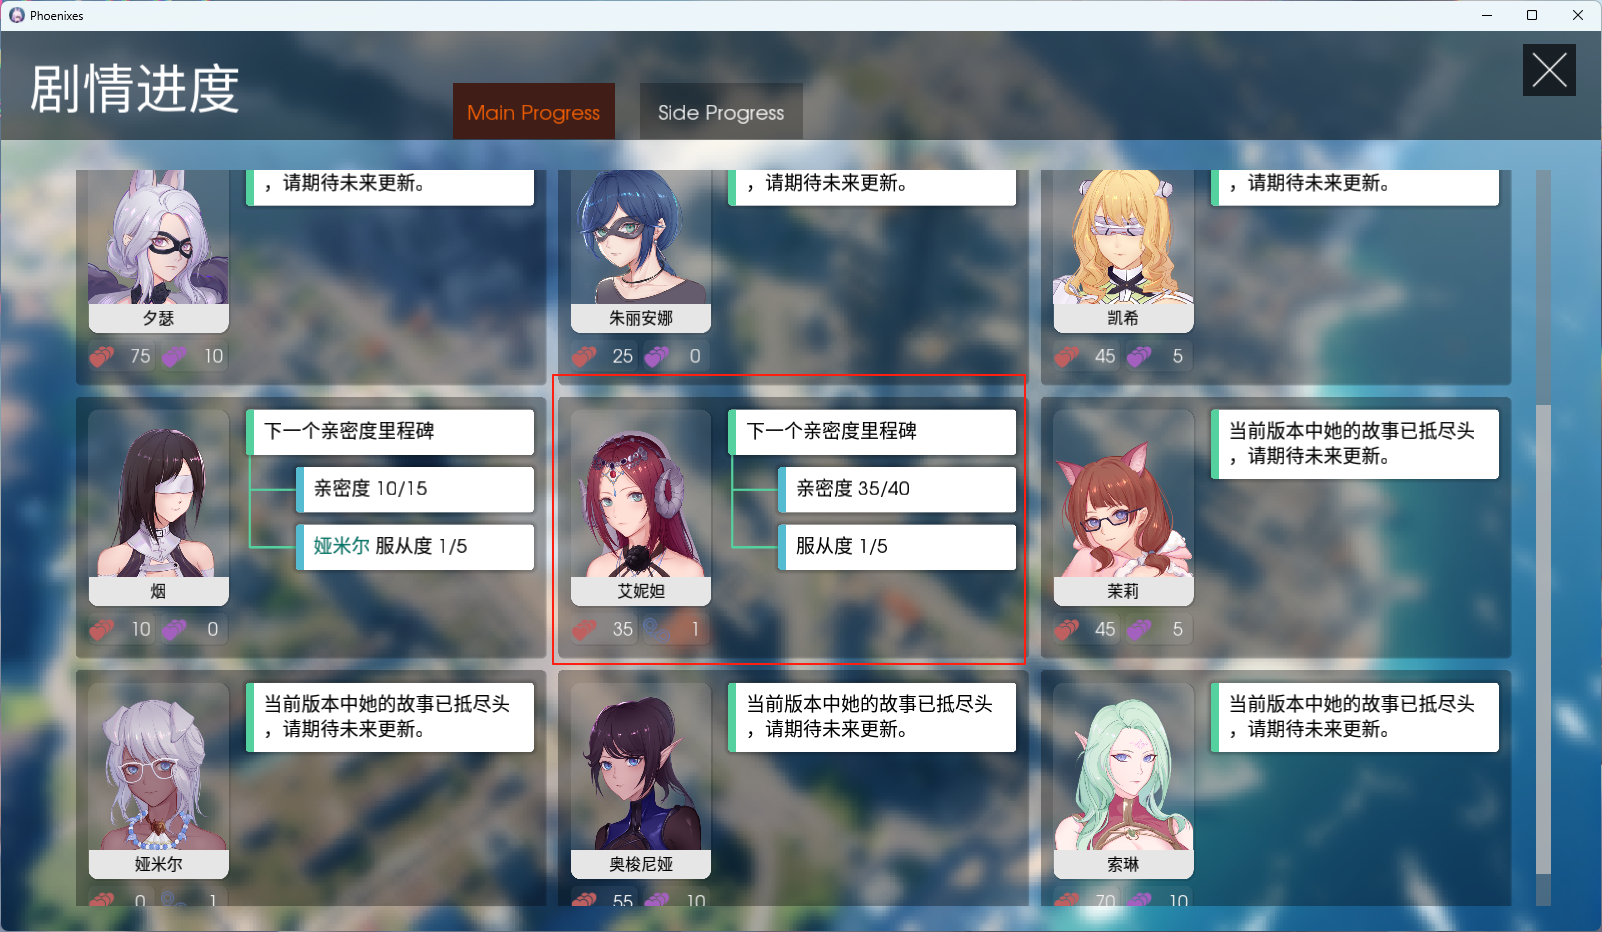Click the red hearts icon under 艾妮妲
The height and width of the screenshot is (932, 1602).
(x=585, y=629)
